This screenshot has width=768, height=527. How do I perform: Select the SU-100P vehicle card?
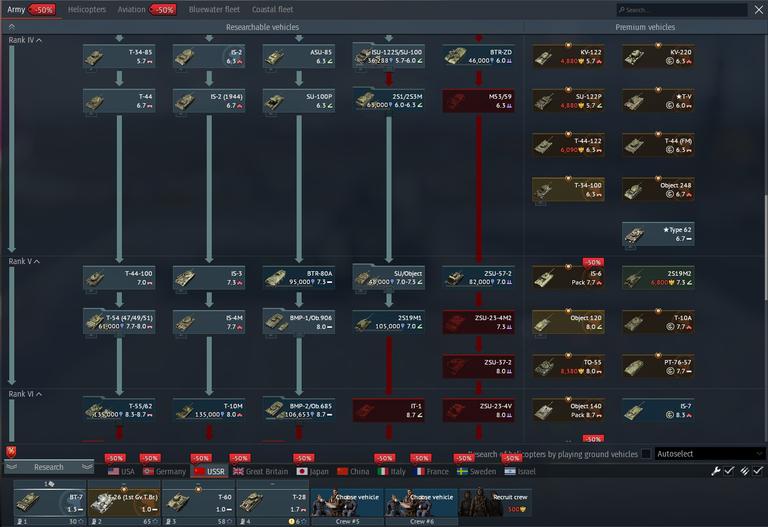pos(299,101)
